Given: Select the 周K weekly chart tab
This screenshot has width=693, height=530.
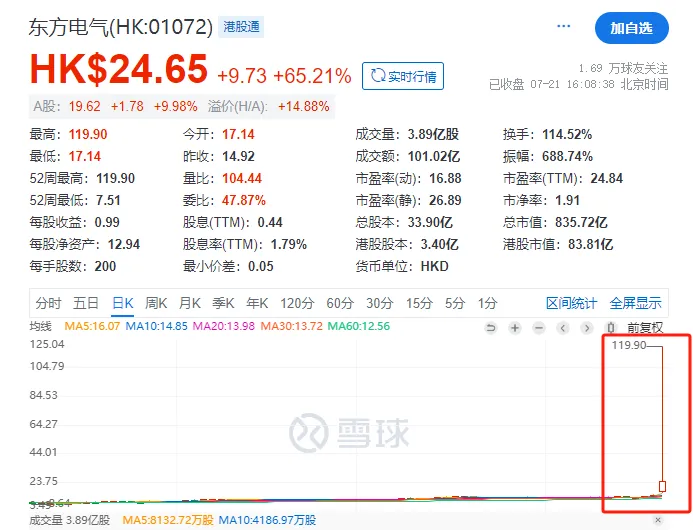Looking at the screenshot, I should (x=155, y=303).
